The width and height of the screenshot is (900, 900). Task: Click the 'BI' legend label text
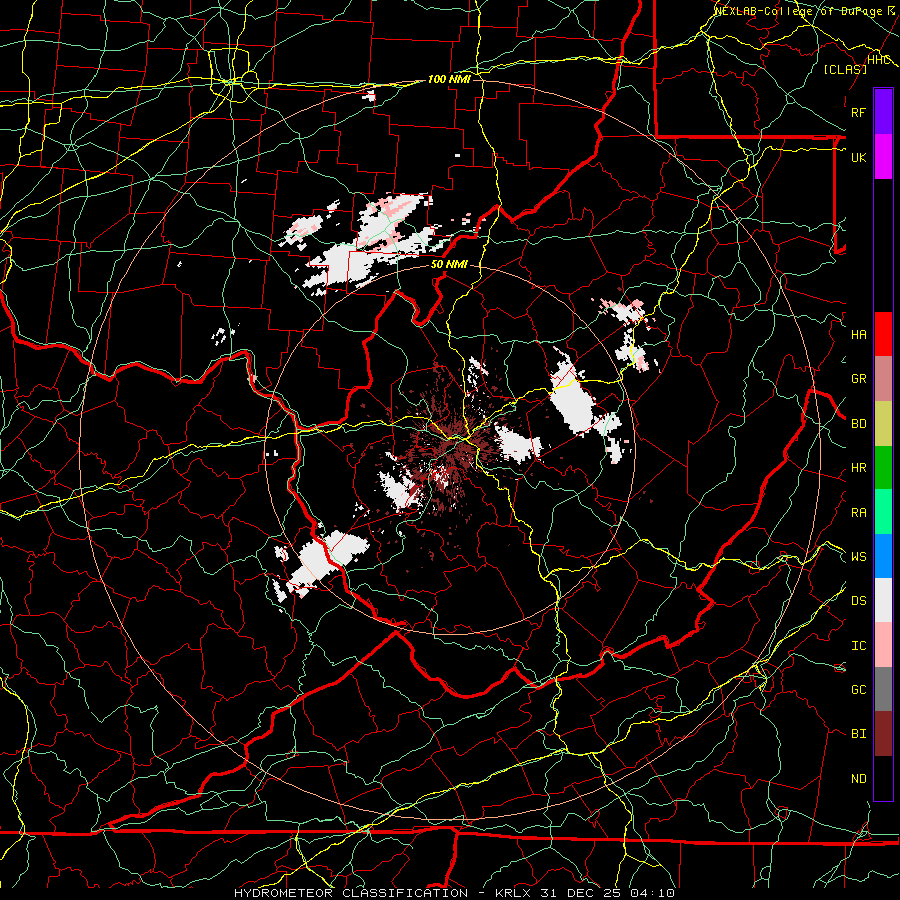click(859, 734)
